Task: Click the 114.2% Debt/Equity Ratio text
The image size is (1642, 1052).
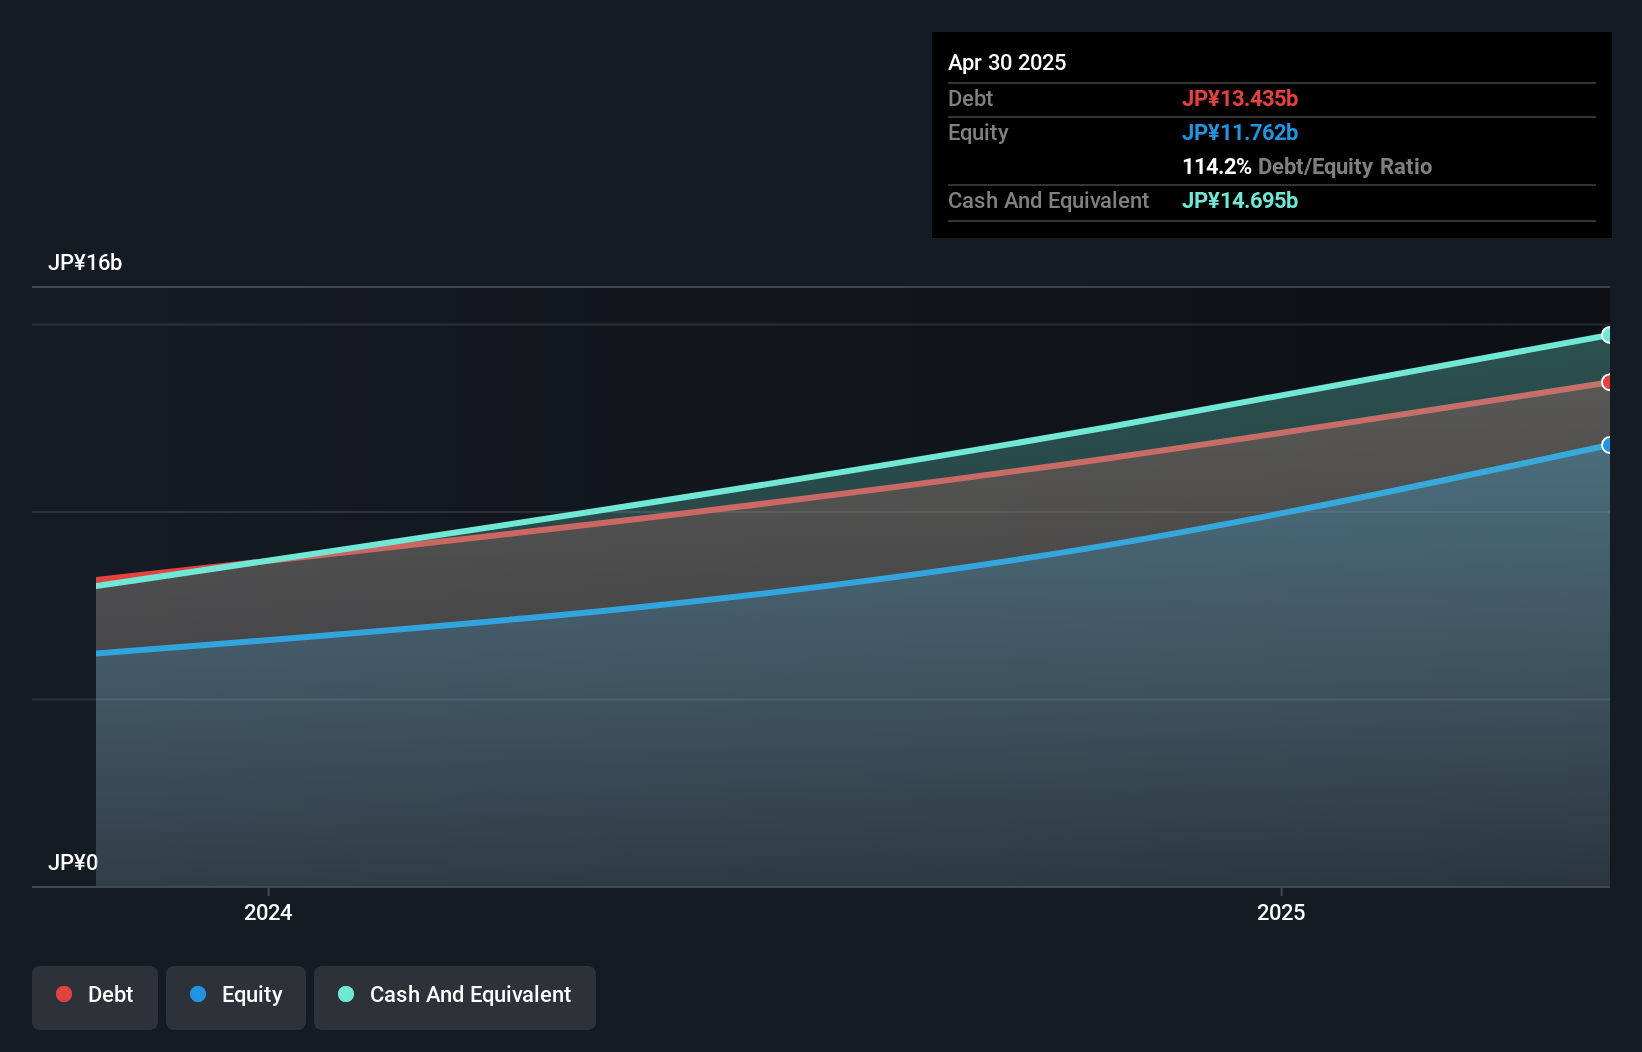Action: click(x=1307, y=166)
